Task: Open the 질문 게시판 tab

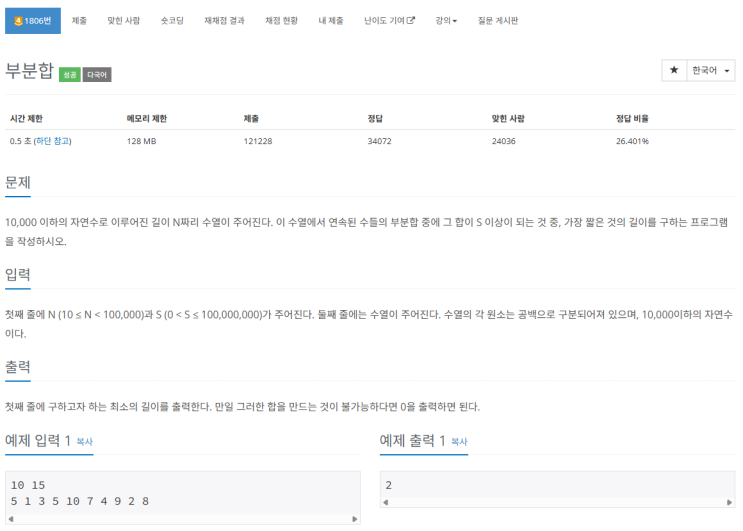Action: 498,21
